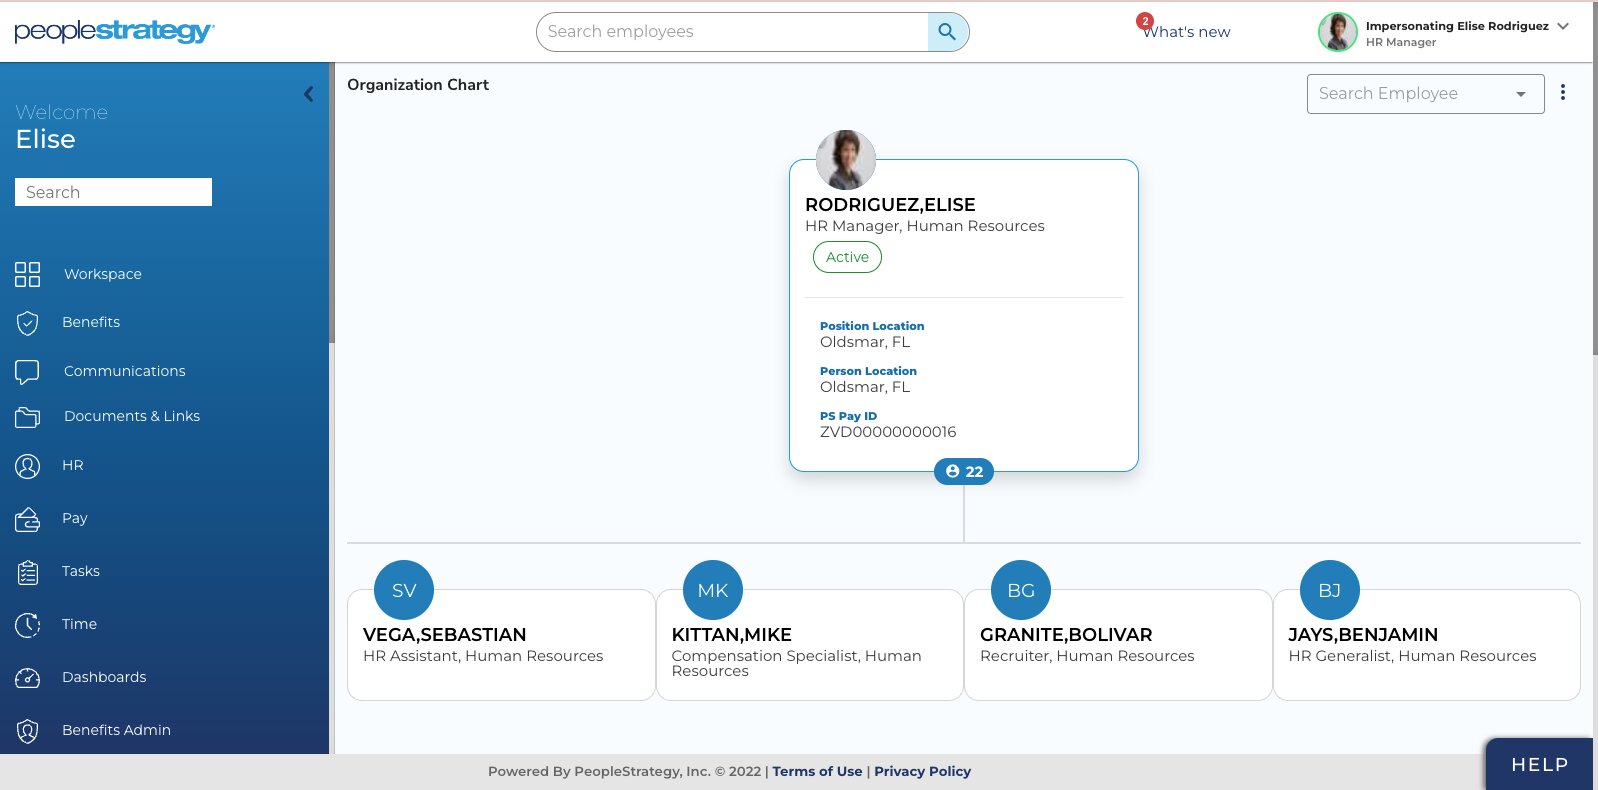Open the Workspace grid icon
Image resolution: width=1598 pixels, height=790 pixels.
pos(28,274)
